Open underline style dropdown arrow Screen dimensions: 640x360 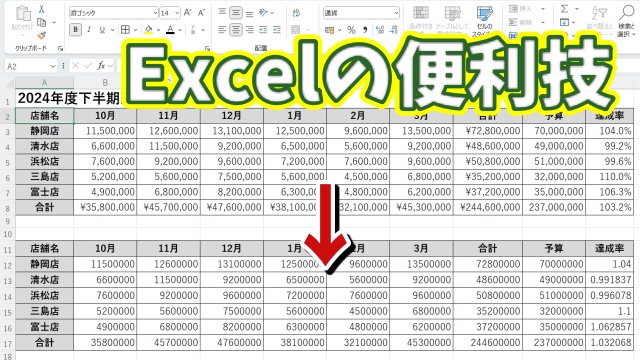point(112,30)
